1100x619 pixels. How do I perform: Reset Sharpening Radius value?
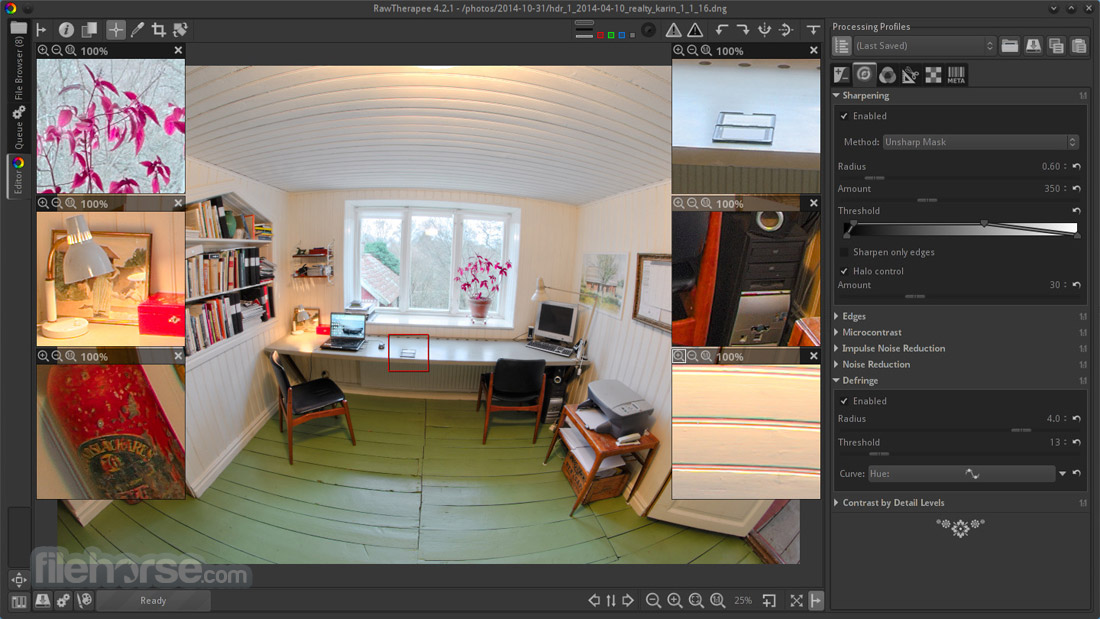pyautogui.click(x=1077, y=166)
